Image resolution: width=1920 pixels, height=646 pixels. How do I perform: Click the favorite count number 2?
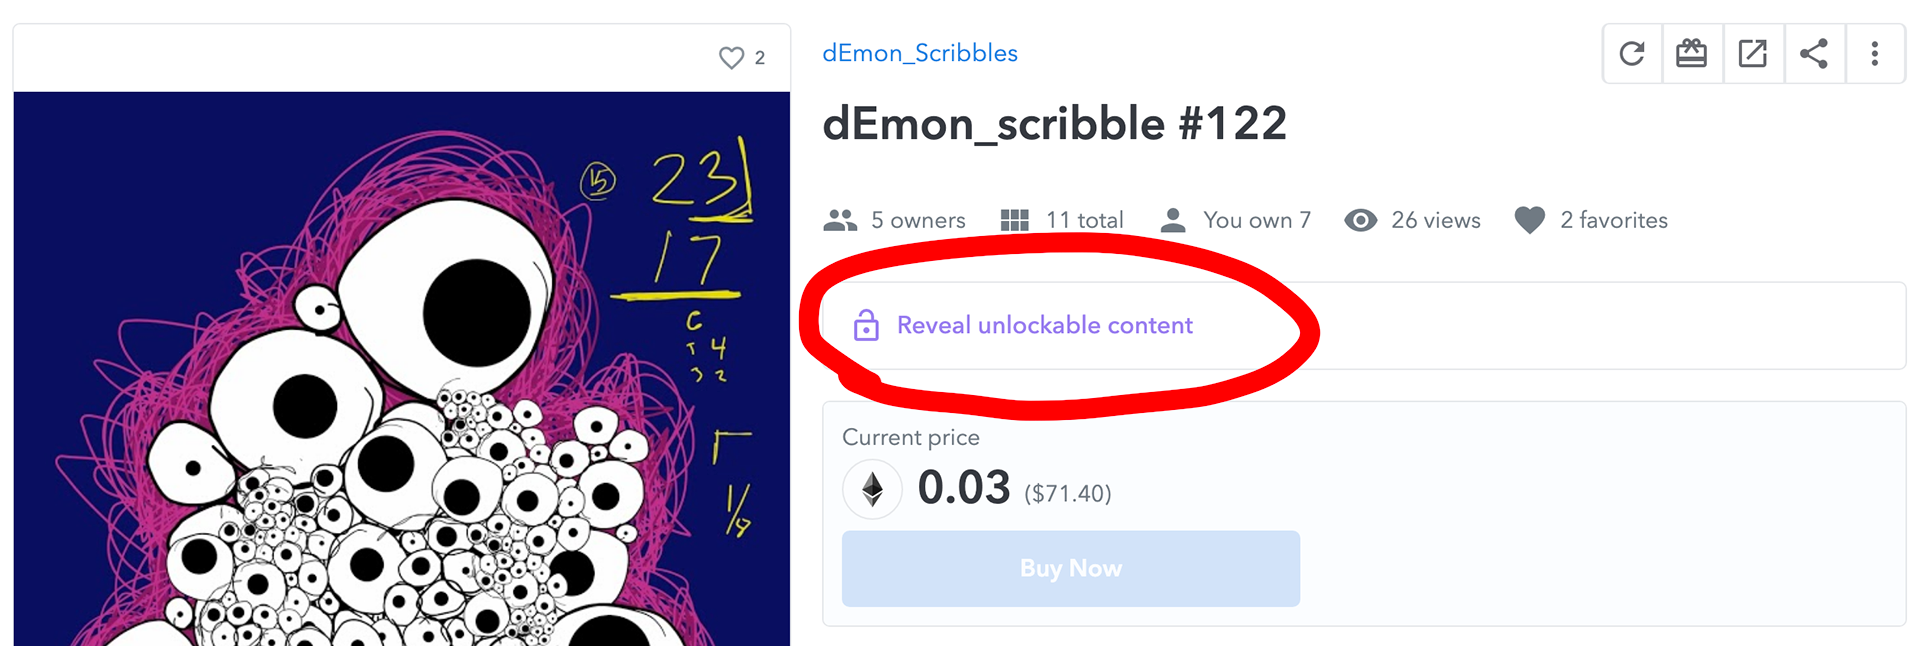pyautogui.click(x=760, y=58)
